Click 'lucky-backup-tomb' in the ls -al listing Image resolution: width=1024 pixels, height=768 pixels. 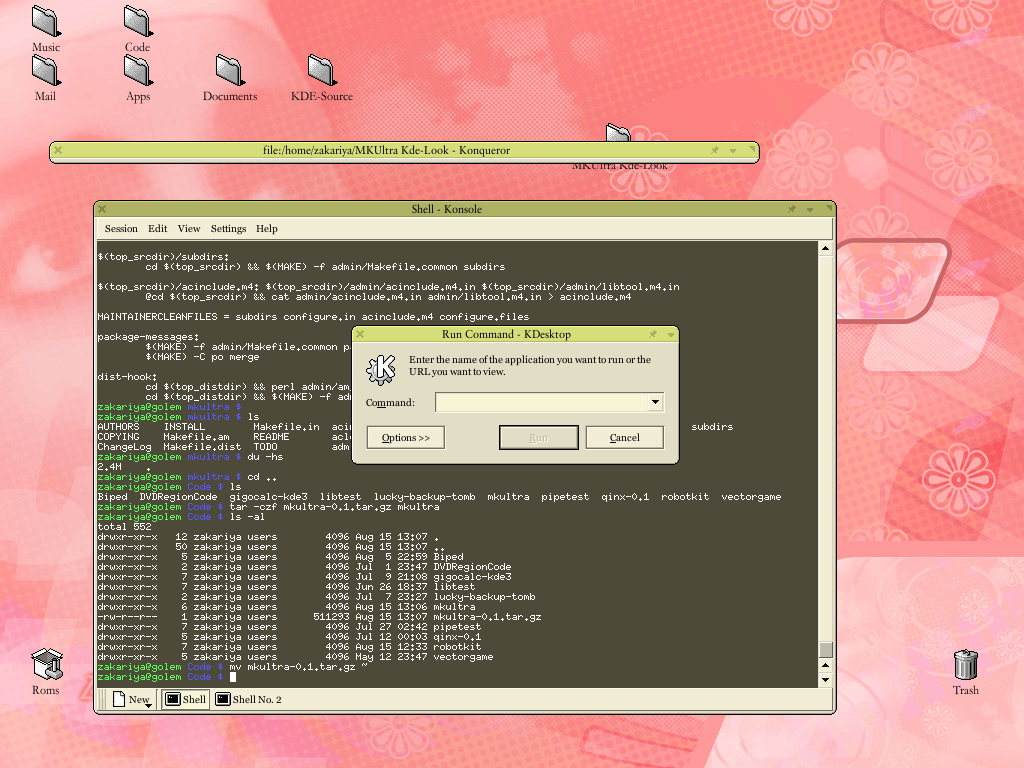[x=484, y=597]
